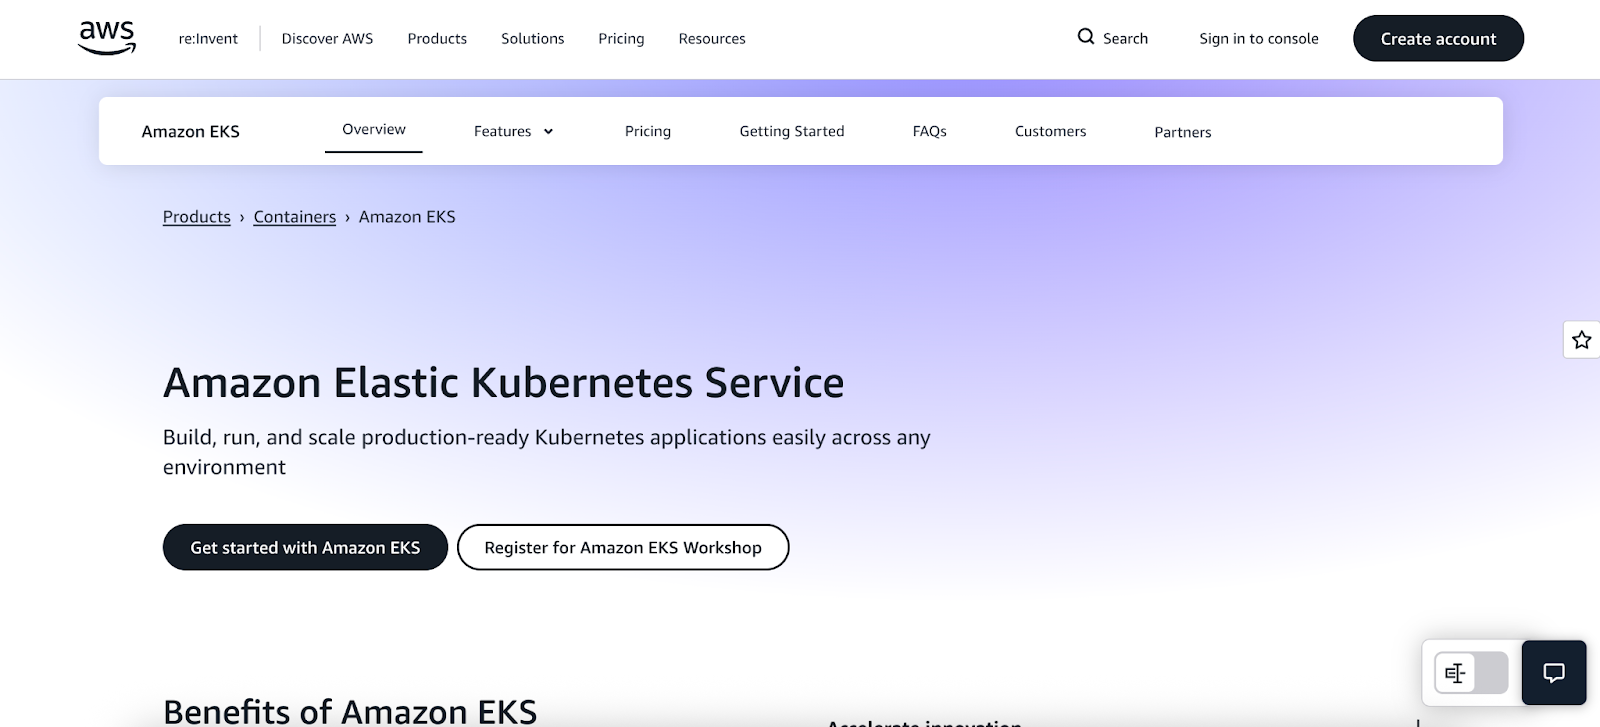Open the top Products menu

click(x=437, y=39)
